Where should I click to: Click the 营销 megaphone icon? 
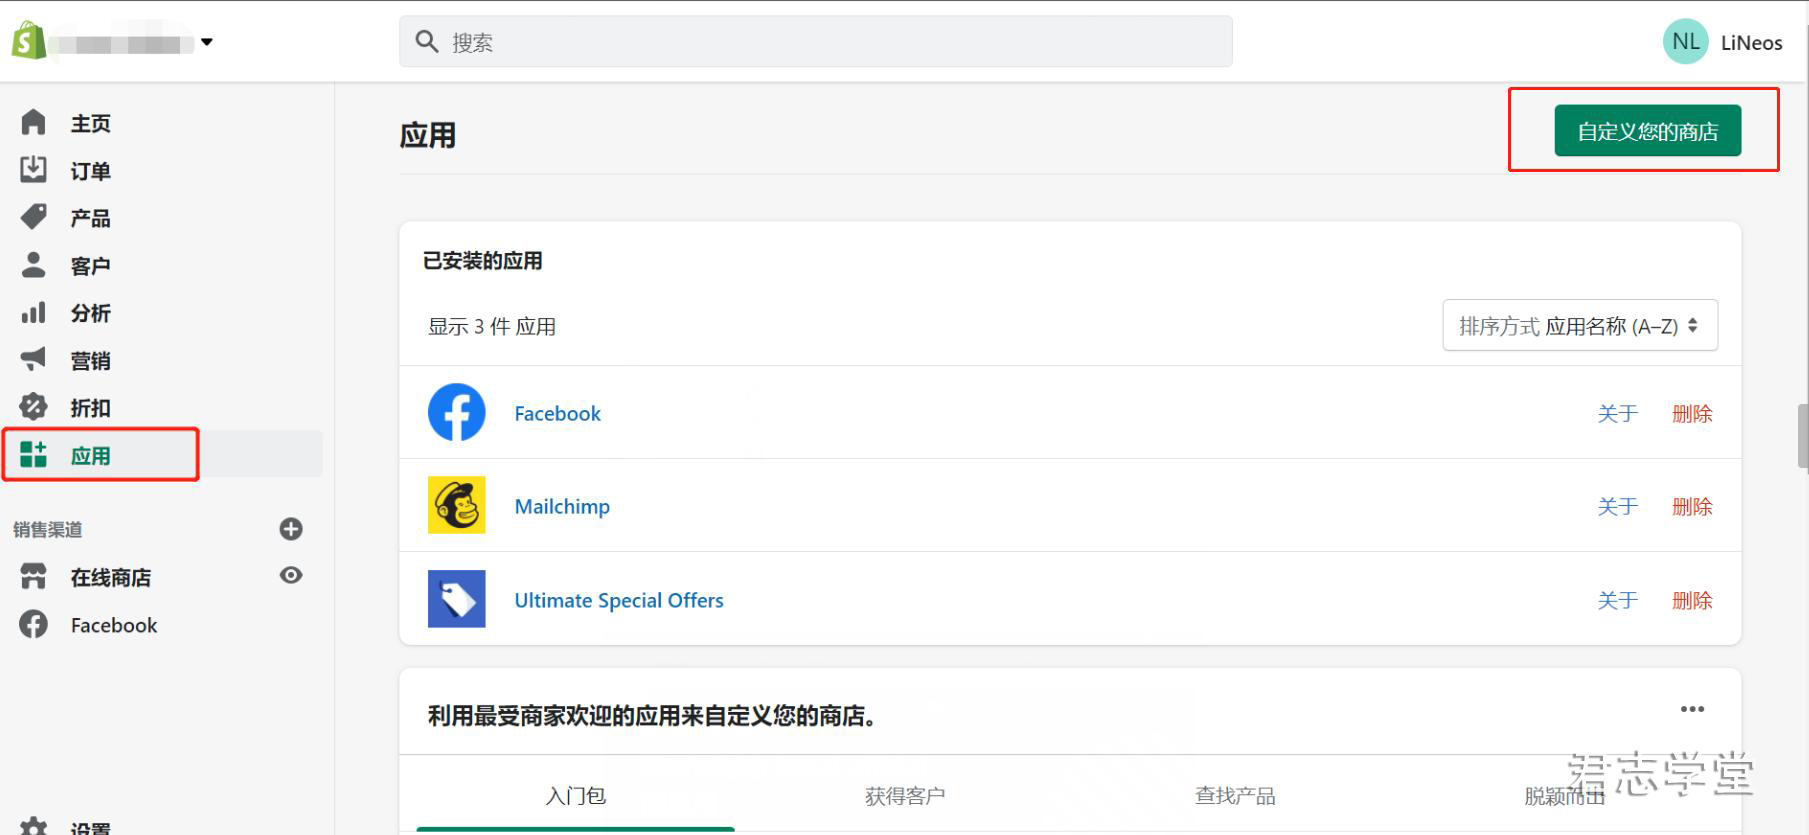[x=33, y=359]
